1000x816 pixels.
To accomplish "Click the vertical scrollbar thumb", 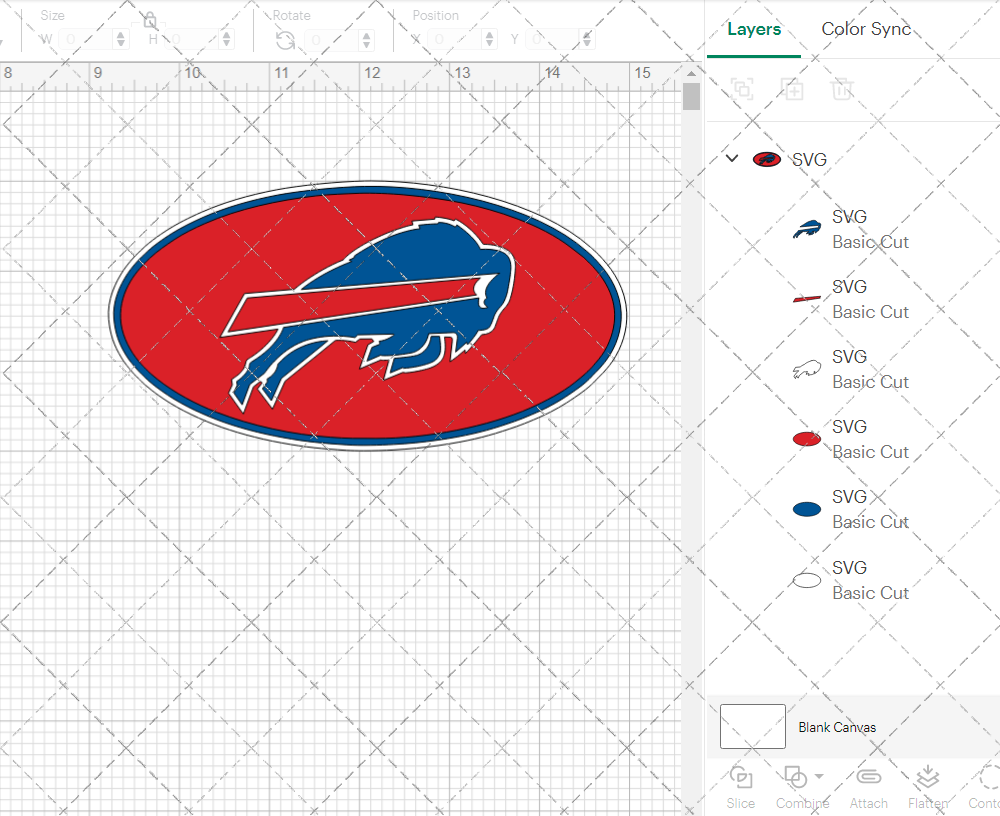I will coord(691,97).
